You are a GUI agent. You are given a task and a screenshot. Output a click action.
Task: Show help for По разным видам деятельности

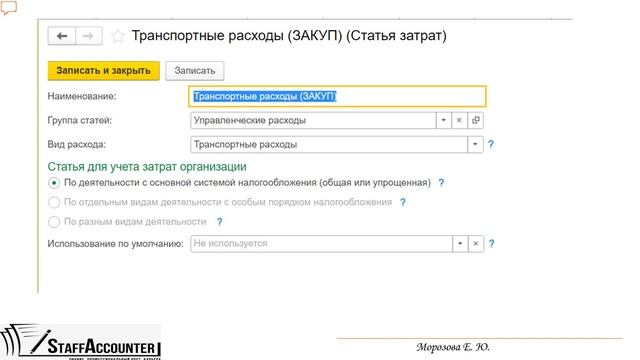tap(220, 222)
